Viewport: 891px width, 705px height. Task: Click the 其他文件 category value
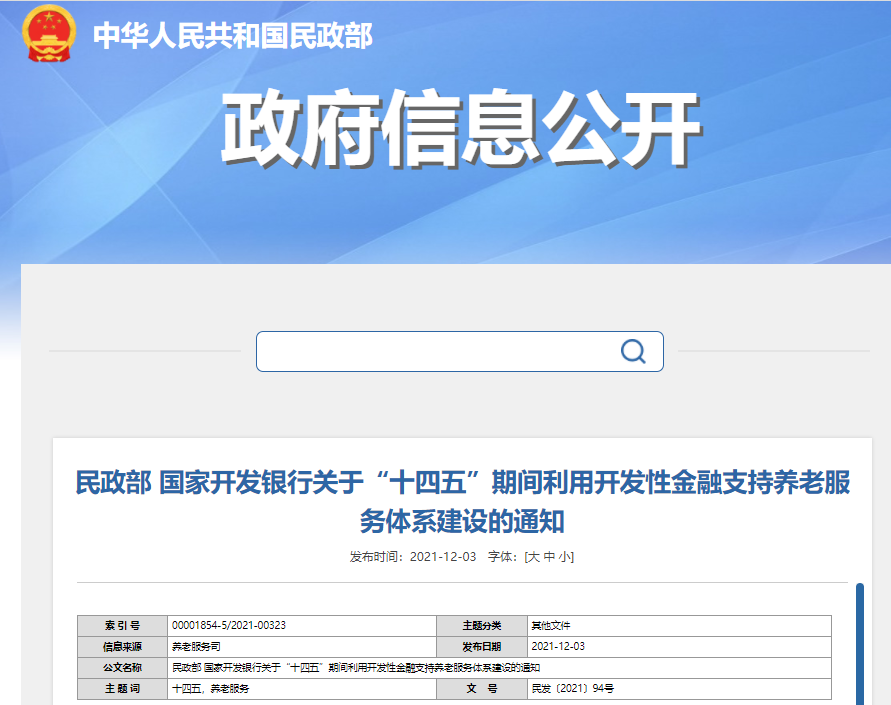tap(551, 625)
